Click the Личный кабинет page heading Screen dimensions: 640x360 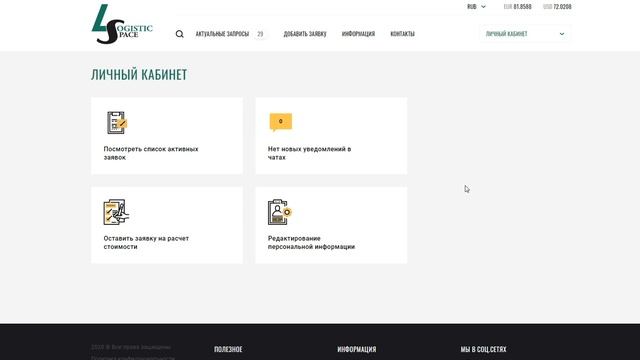click(139, 75)
